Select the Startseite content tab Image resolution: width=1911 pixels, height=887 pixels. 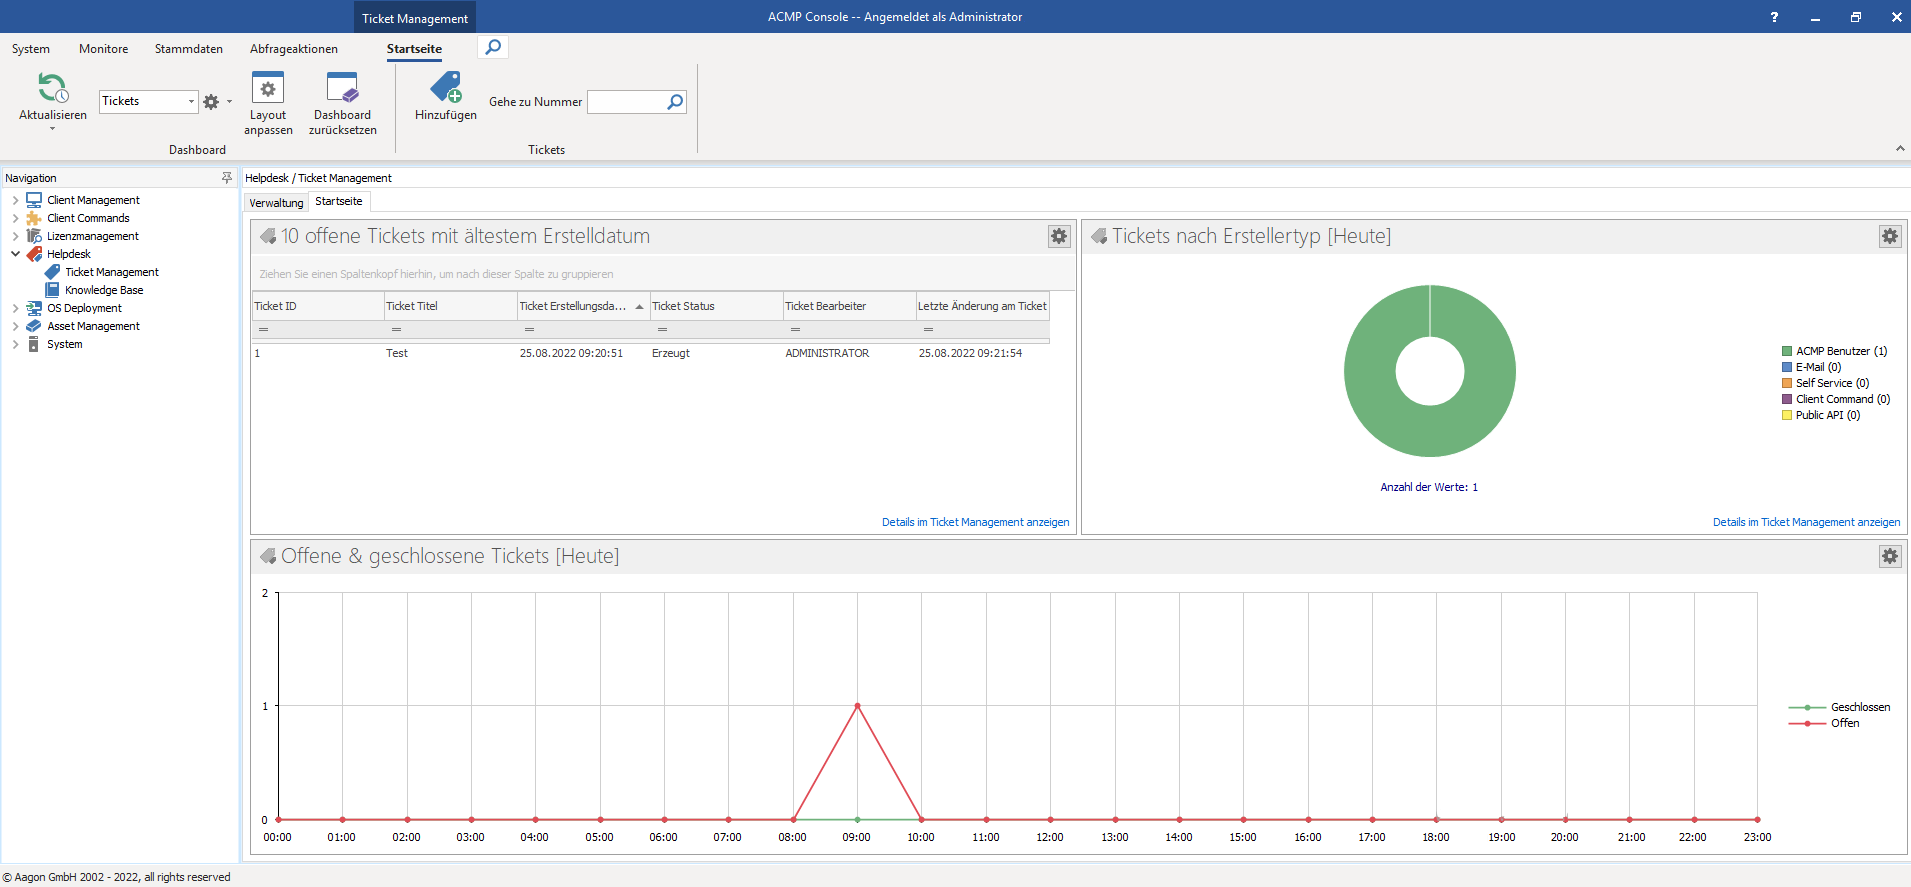coord(339,201)
